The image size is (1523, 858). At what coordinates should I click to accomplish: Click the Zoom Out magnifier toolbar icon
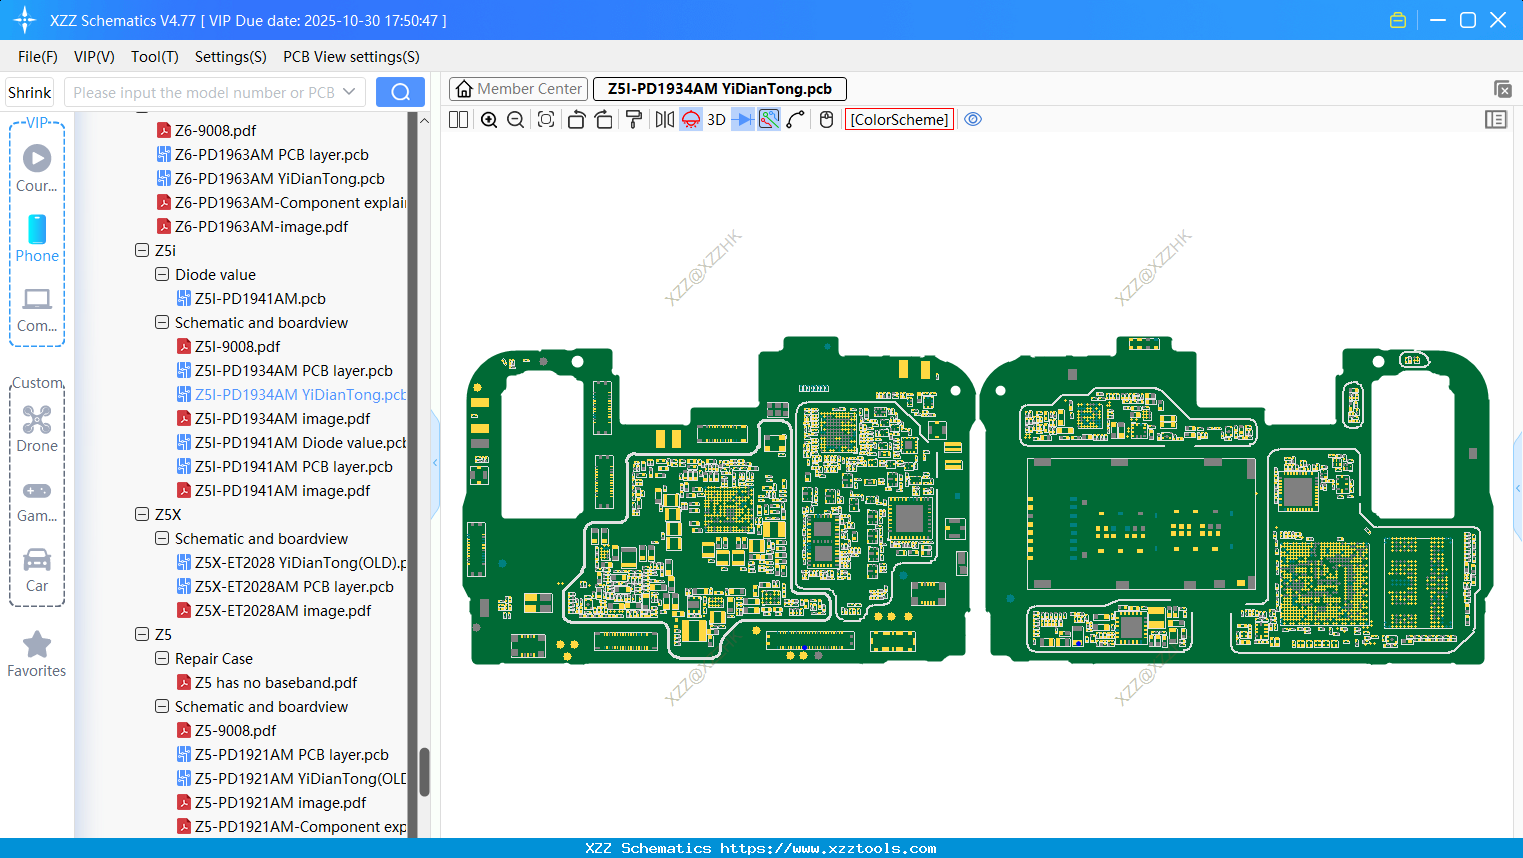click(x=515, y=119)
